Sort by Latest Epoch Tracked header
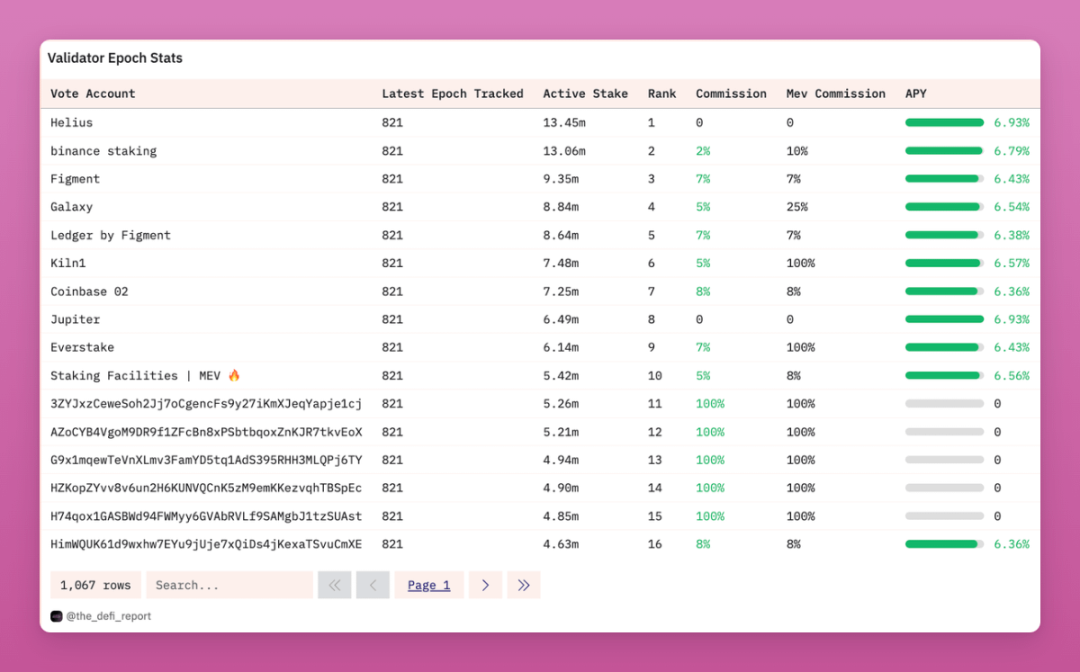Image resolution: width=1080 pixels, height=672 pixels. [452, 94]
